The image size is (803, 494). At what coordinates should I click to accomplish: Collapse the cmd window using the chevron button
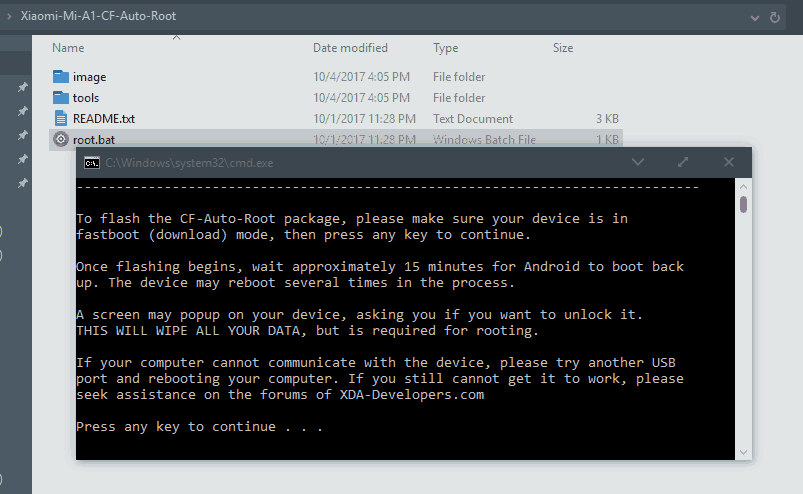coord(638,162)
